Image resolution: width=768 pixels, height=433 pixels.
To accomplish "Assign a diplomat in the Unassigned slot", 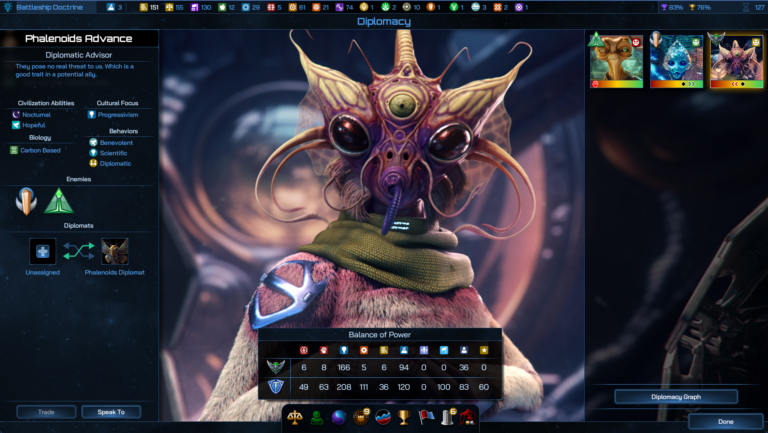I will 43,251.
